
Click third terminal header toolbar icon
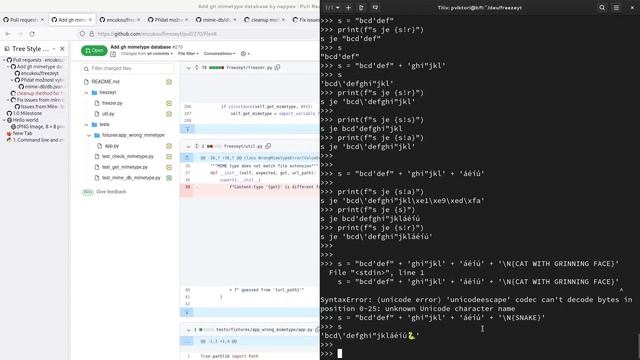[361, 7]
